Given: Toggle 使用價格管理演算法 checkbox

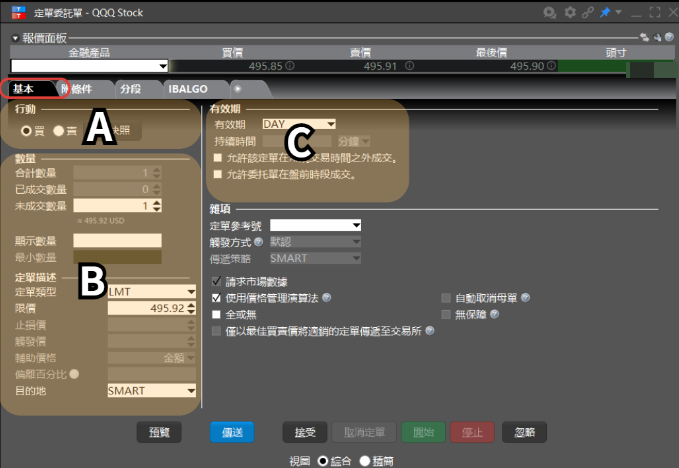Looking at the screenshot, I should tap(217, 298).
